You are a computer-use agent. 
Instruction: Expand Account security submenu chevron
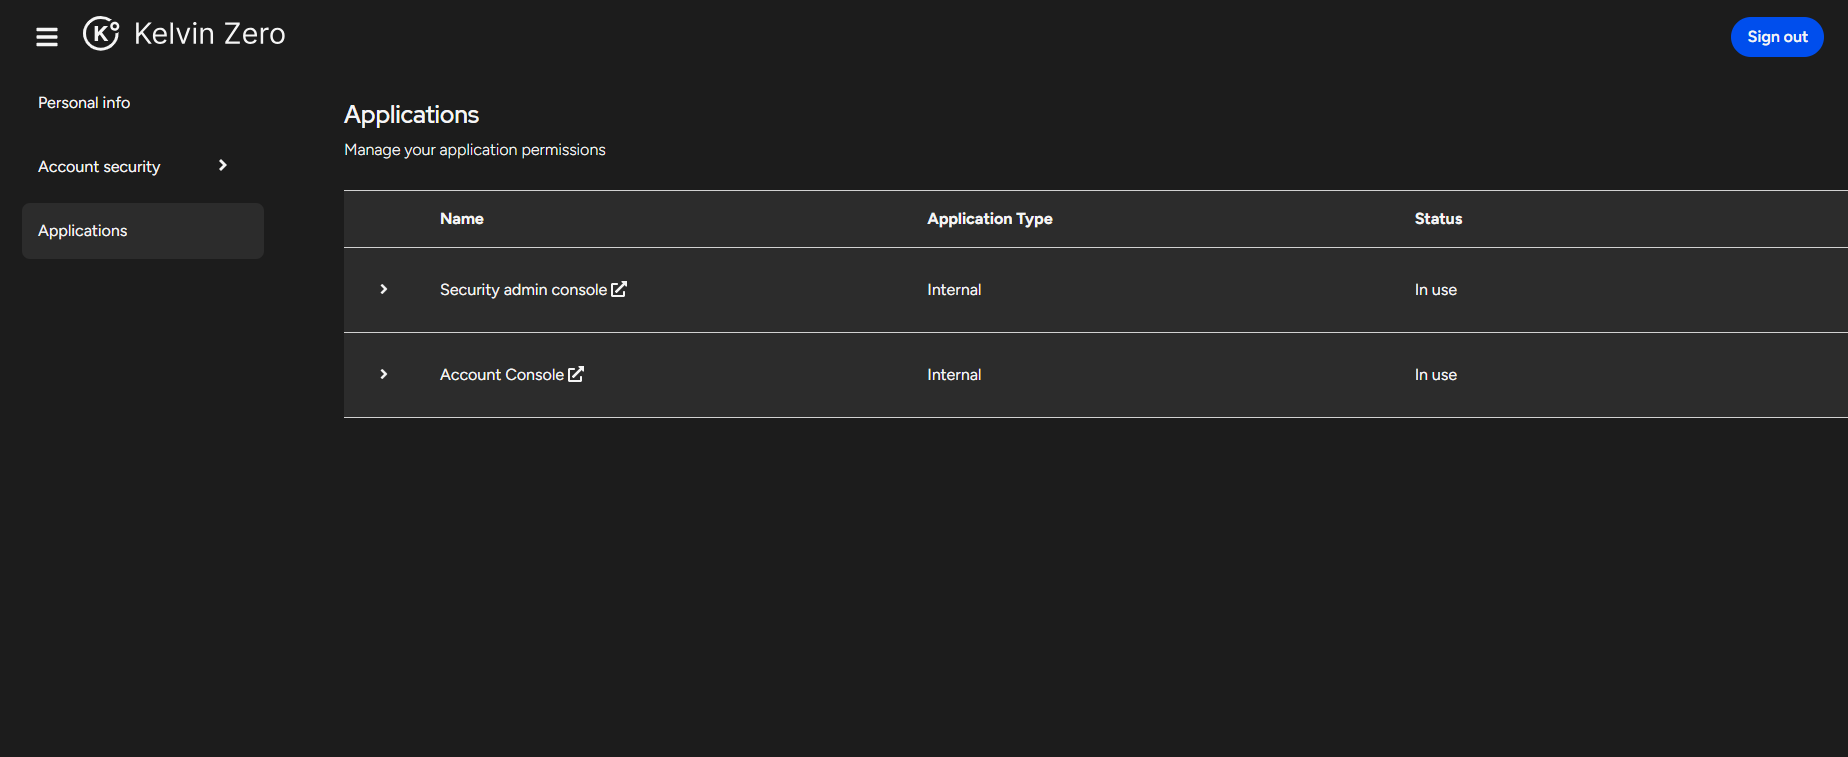click(x=223, y=166)
